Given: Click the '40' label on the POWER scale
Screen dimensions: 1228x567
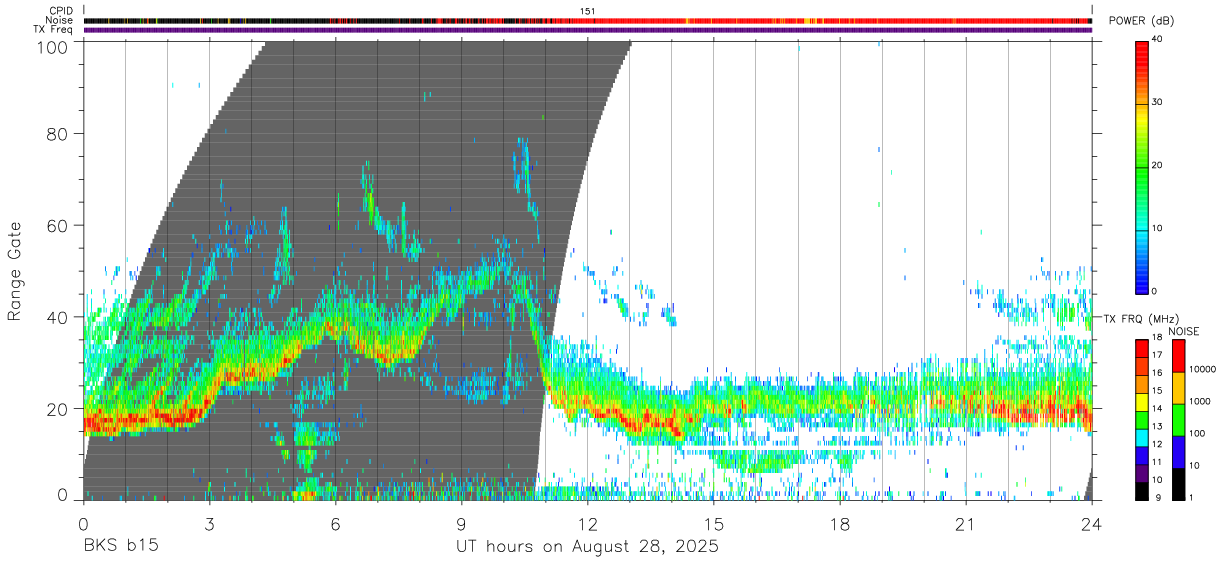Looking at the screenshot, I should coord(1157,39).
